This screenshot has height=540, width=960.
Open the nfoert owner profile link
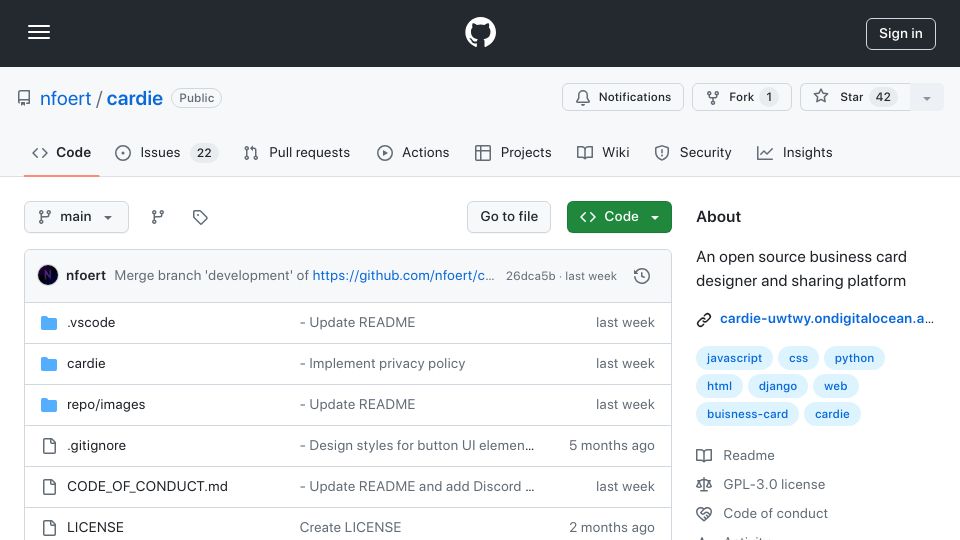tap(65, 98)
